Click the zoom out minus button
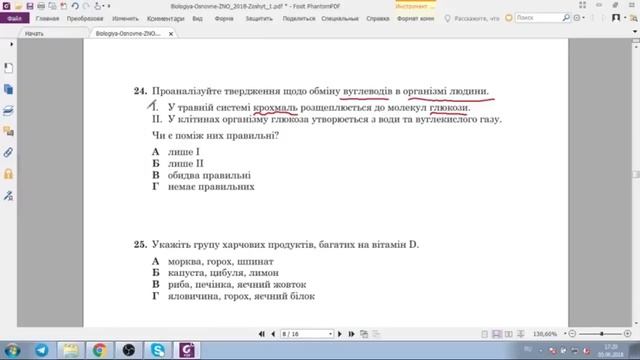The height and width of the screenshot is (360, 640). click(572, 334)
